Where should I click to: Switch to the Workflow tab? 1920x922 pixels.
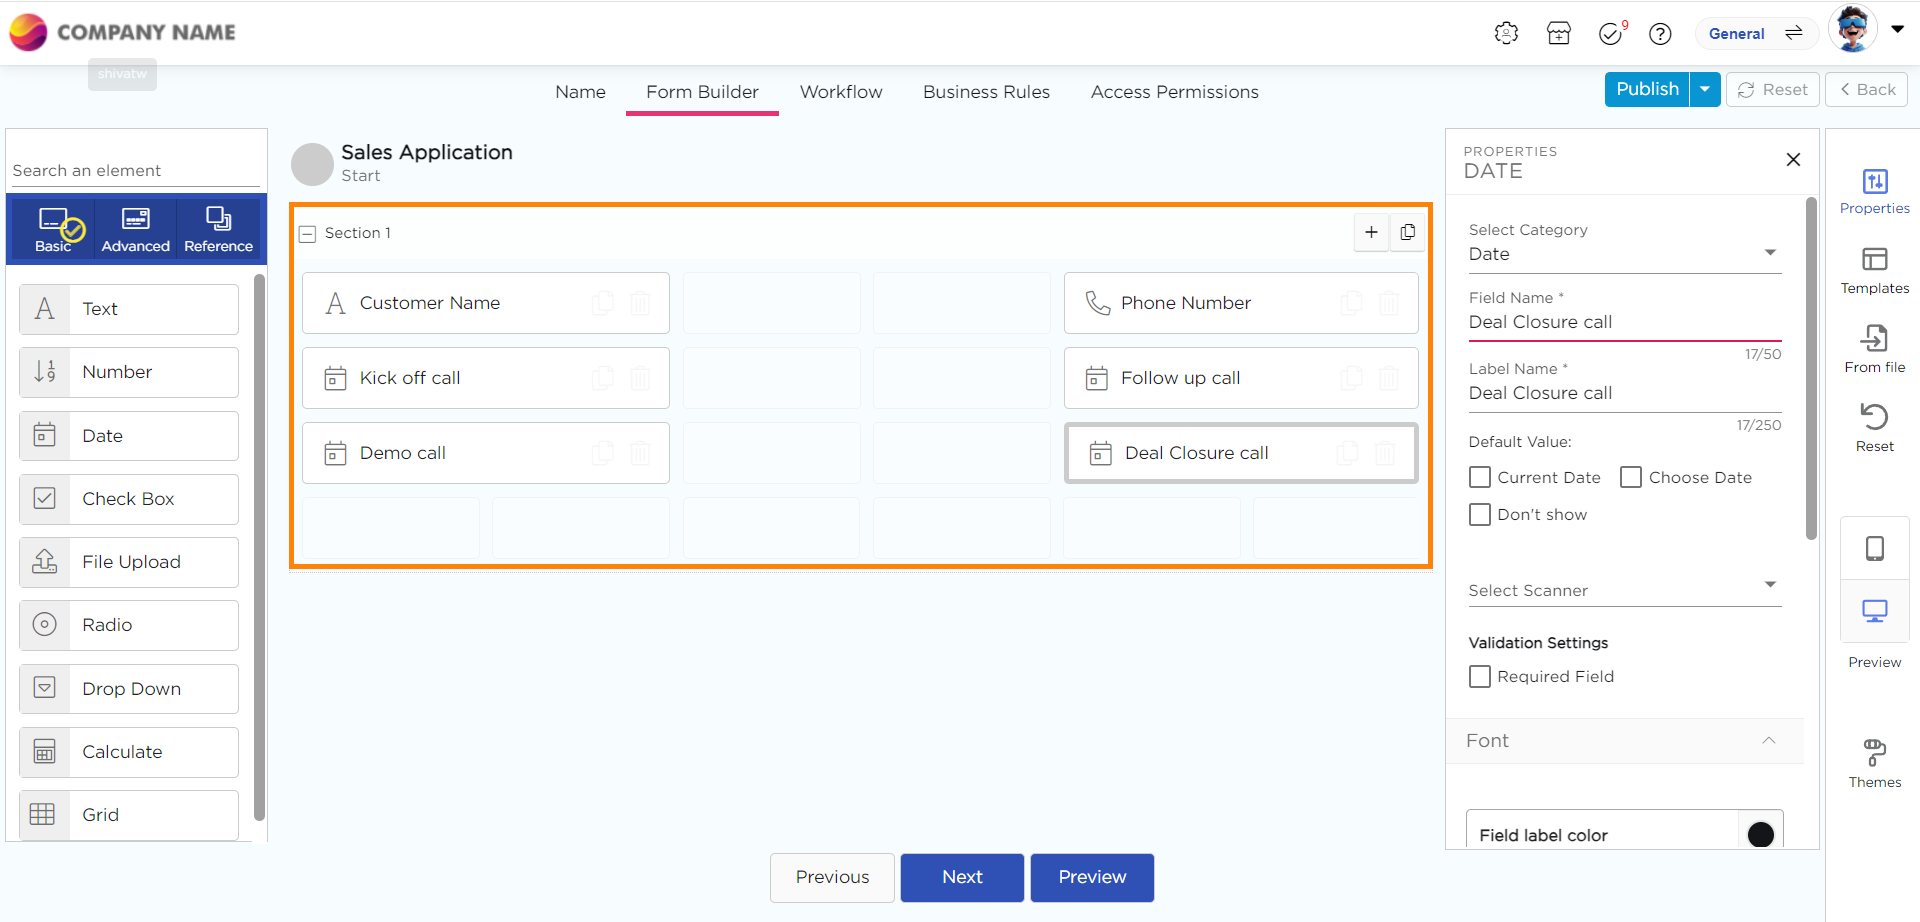click(840, 92)
